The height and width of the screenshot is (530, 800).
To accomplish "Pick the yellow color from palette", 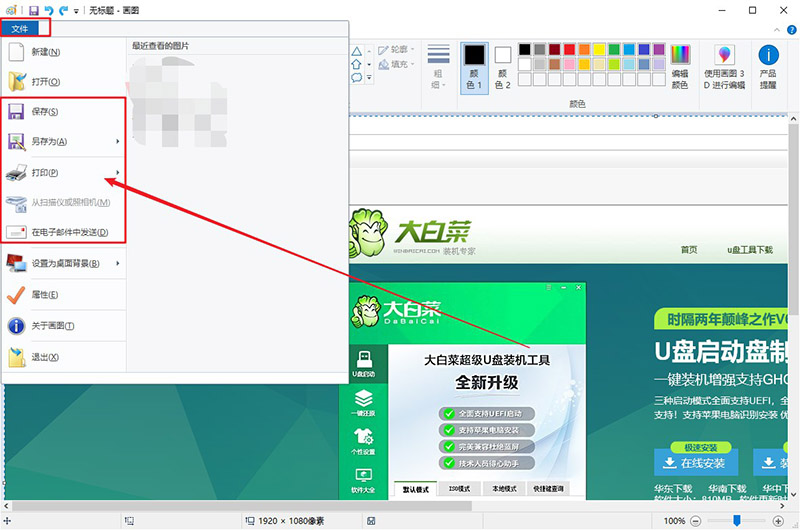I will click(599, 48).
